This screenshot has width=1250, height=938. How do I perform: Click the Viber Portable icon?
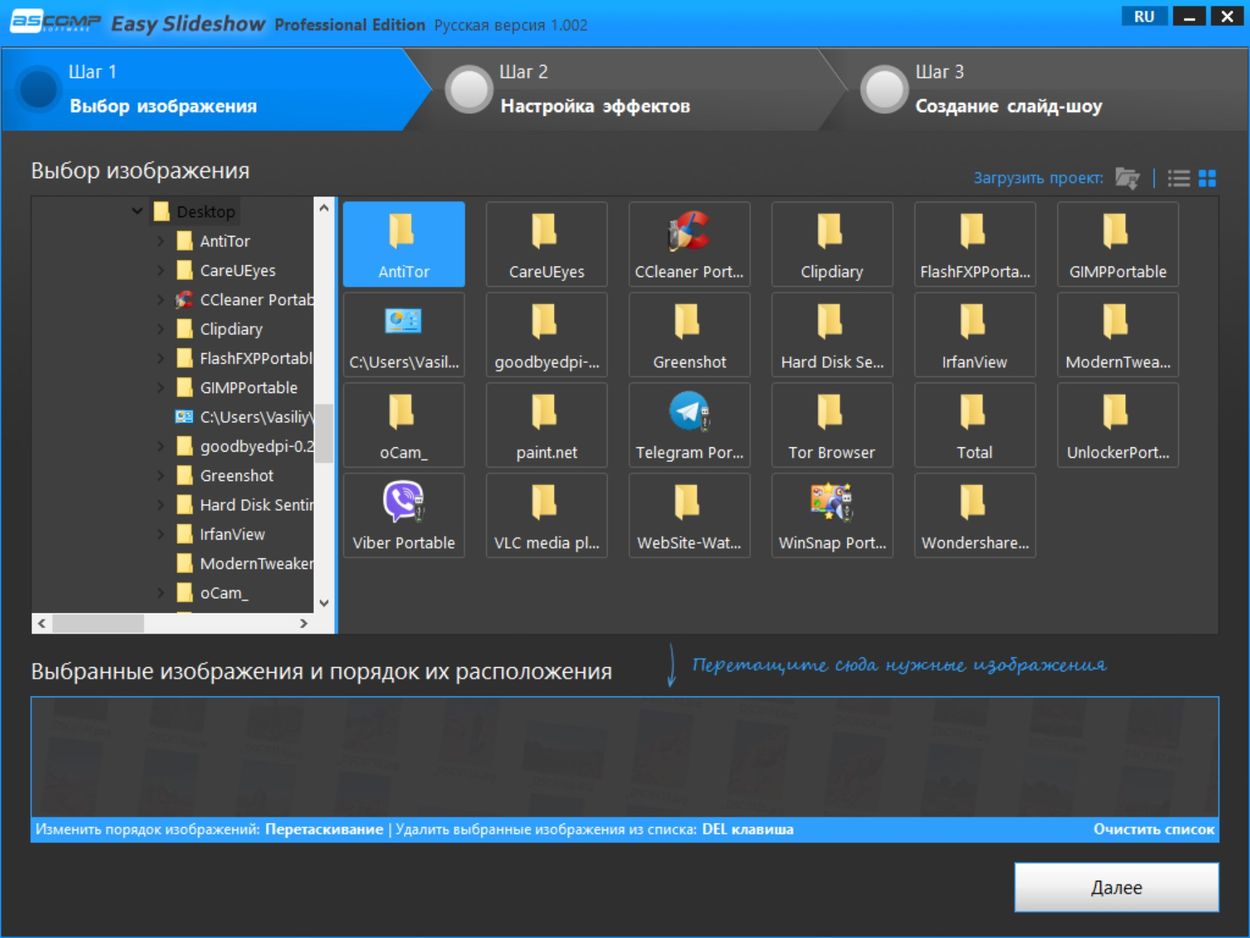point(404,514)
